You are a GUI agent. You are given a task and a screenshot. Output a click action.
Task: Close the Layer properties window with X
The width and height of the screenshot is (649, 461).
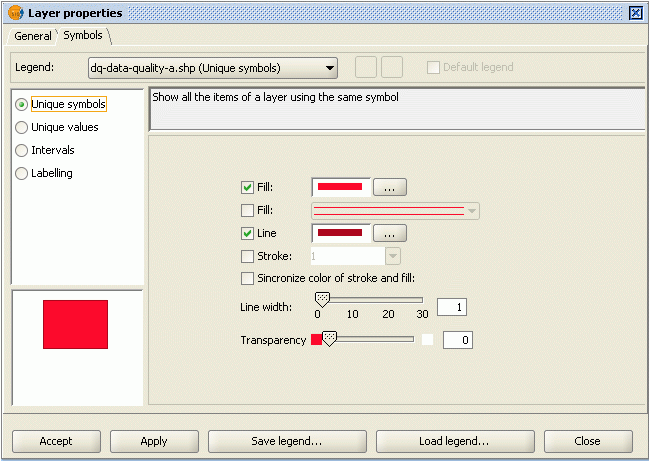pos(635,13)
